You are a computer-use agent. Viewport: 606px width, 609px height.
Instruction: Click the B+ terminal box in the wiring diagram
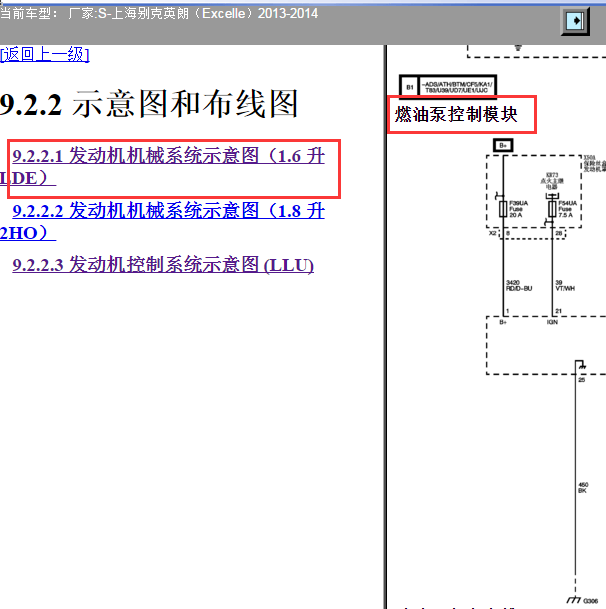[503, 145]
